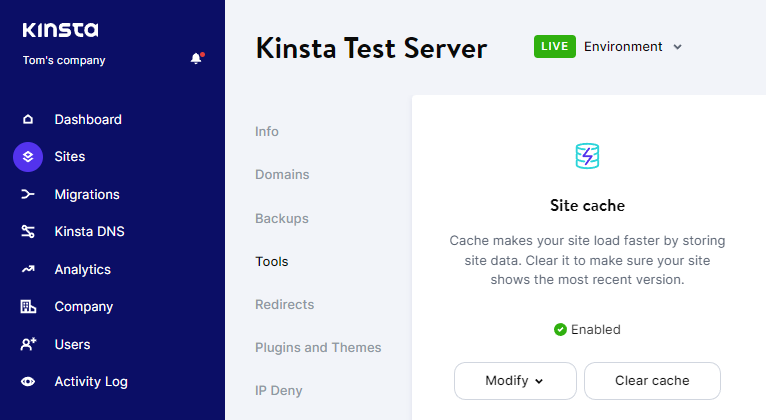766x420 pixels.
Task: Click the Analytics chart icon
Action: point(28,269)
